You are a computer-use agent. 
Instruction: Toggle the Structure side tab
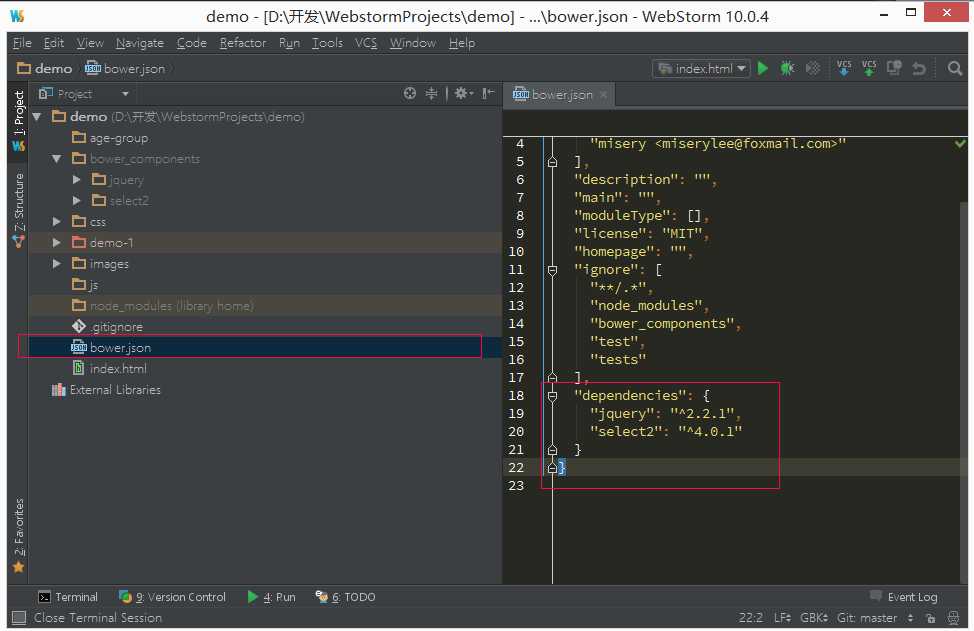[x=19, y=210]
